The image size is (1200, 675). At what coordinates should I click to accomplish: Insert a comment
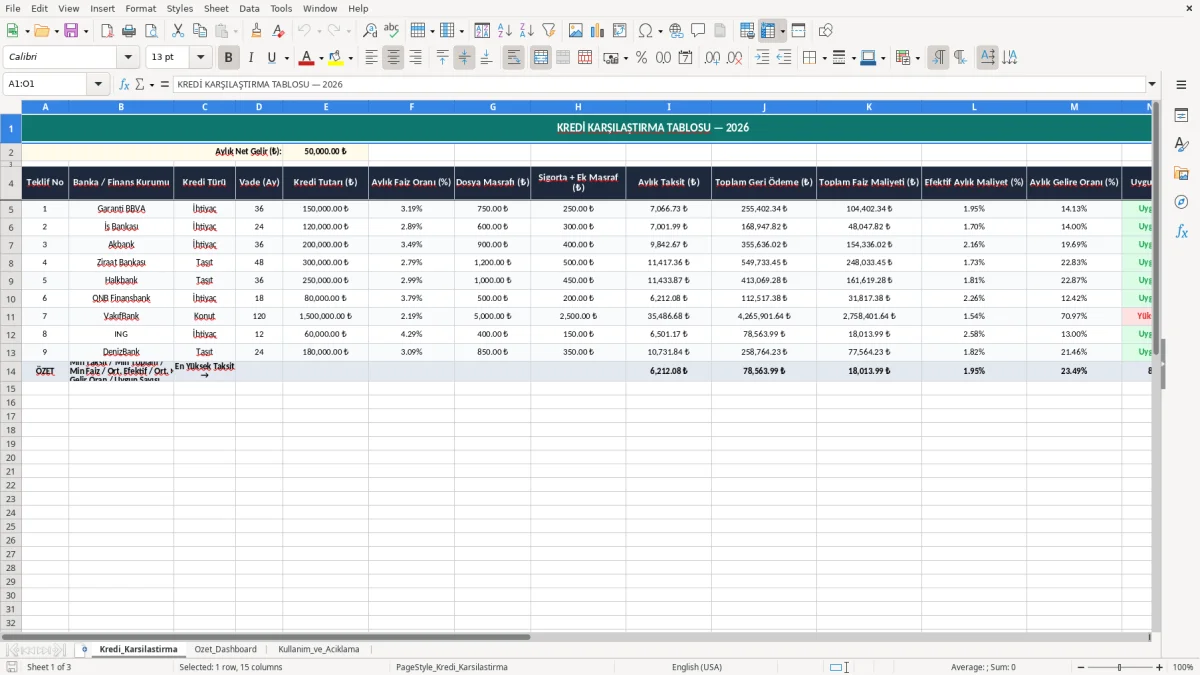click(698, 31)
